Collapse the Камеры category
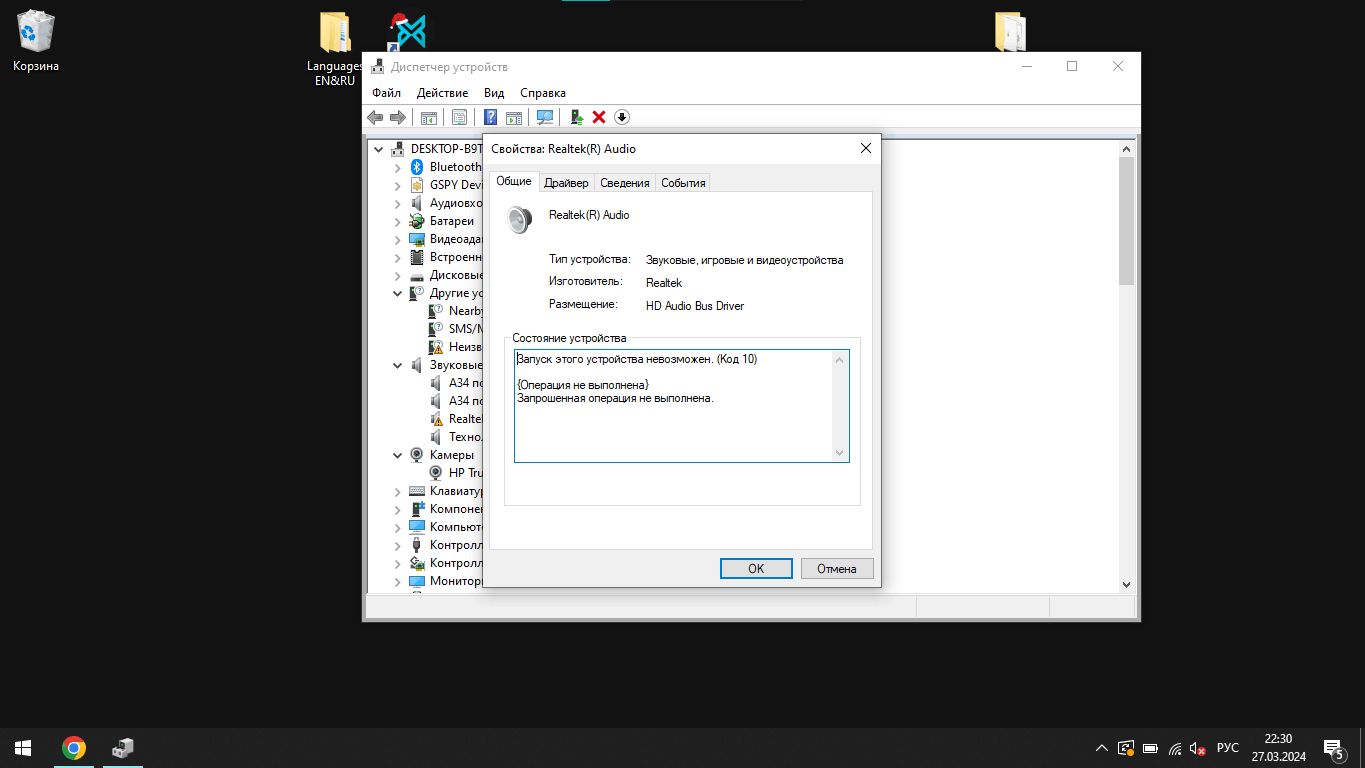Screen dimensions: 1365x768 pyautogui.click(x=397, y=455)
